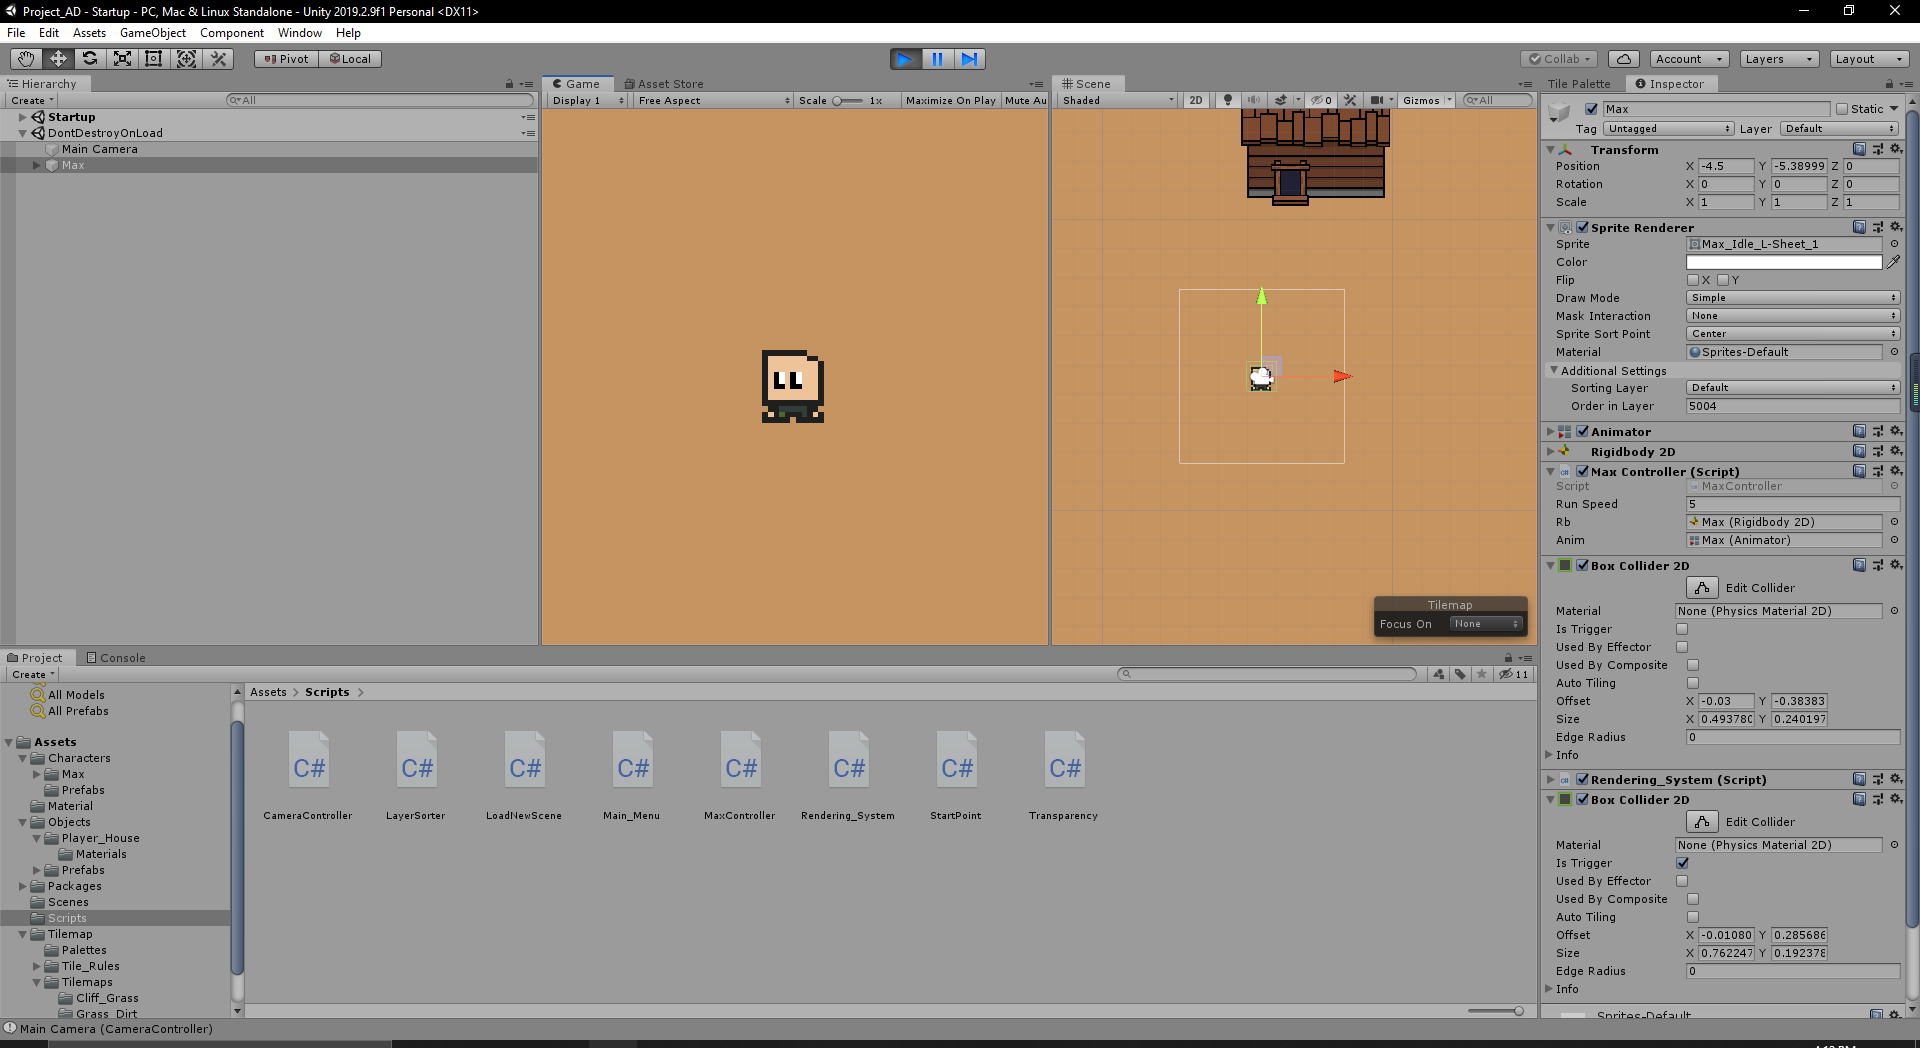This screenshot has height=1048, width=1920.
Task: Click the Pause button
Action: pos(937,59)
